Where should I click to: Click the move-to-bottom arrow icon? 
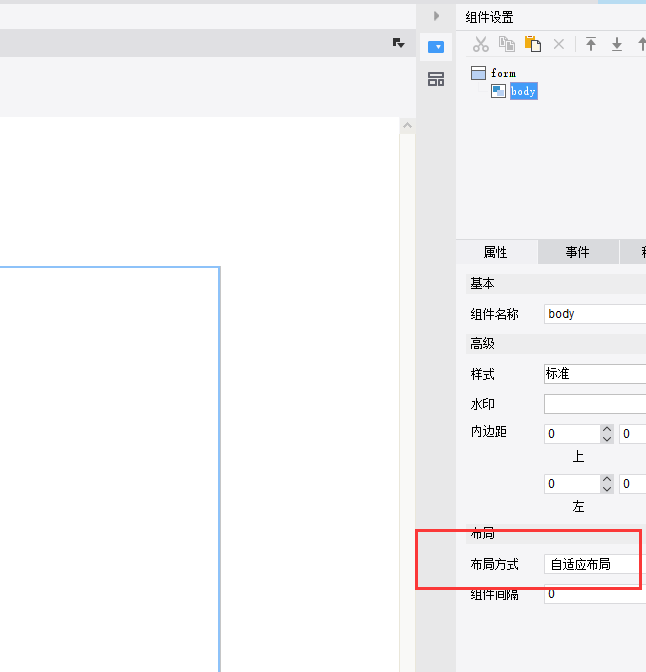tap(617, 44)
